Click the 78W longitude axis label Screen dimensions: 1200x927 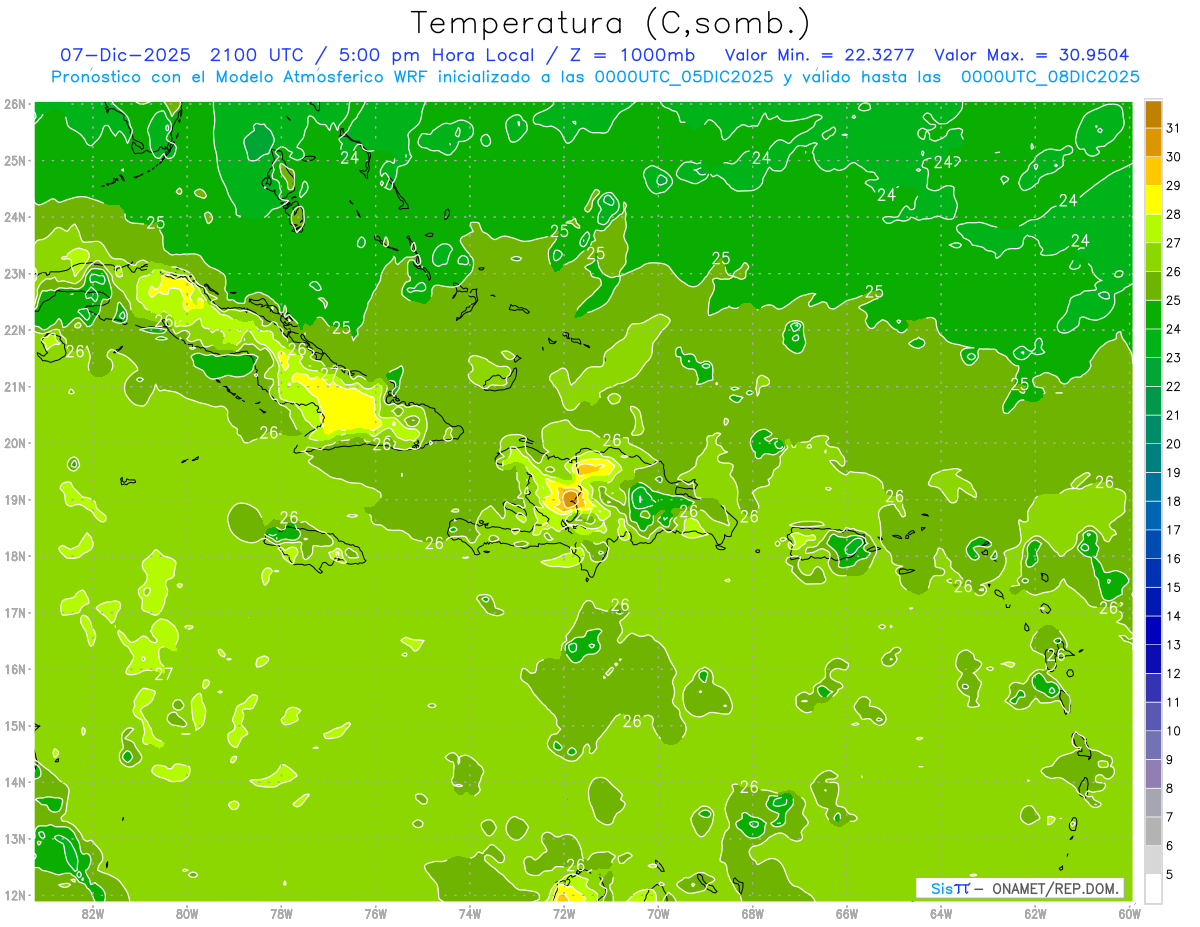(x=281, y=913)
